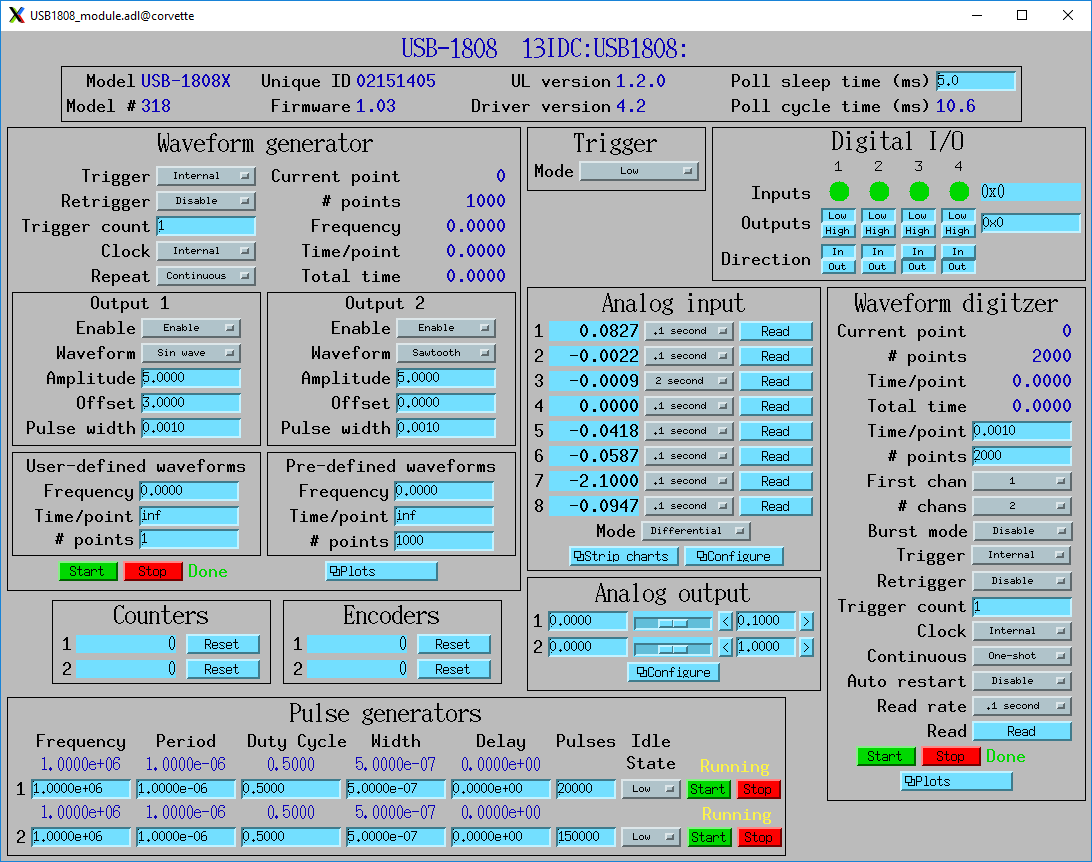Click the X11 icon in title bar

pos(16,15)
